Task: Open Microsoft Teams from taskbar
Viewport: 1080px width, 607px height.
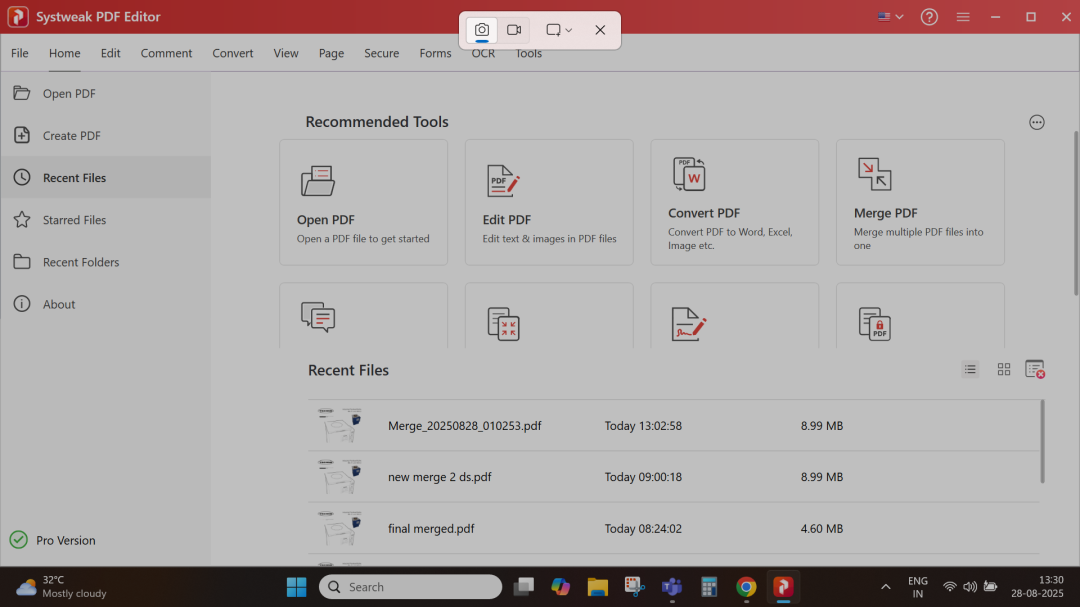Action: point(672,586)
